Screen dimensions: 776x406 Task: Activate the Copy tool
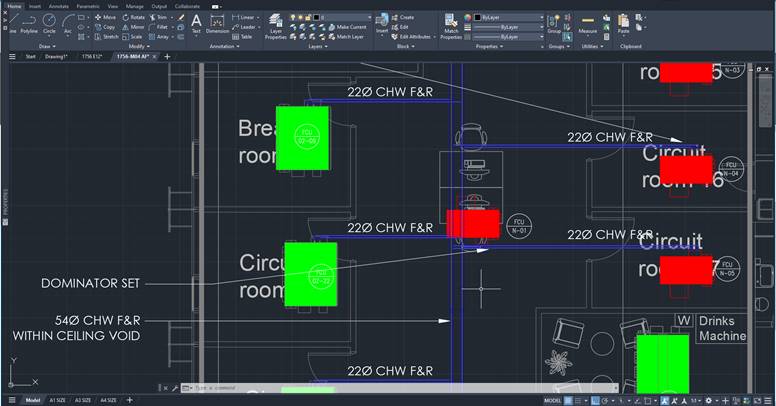pyautogui.click(x=105, y=27)
